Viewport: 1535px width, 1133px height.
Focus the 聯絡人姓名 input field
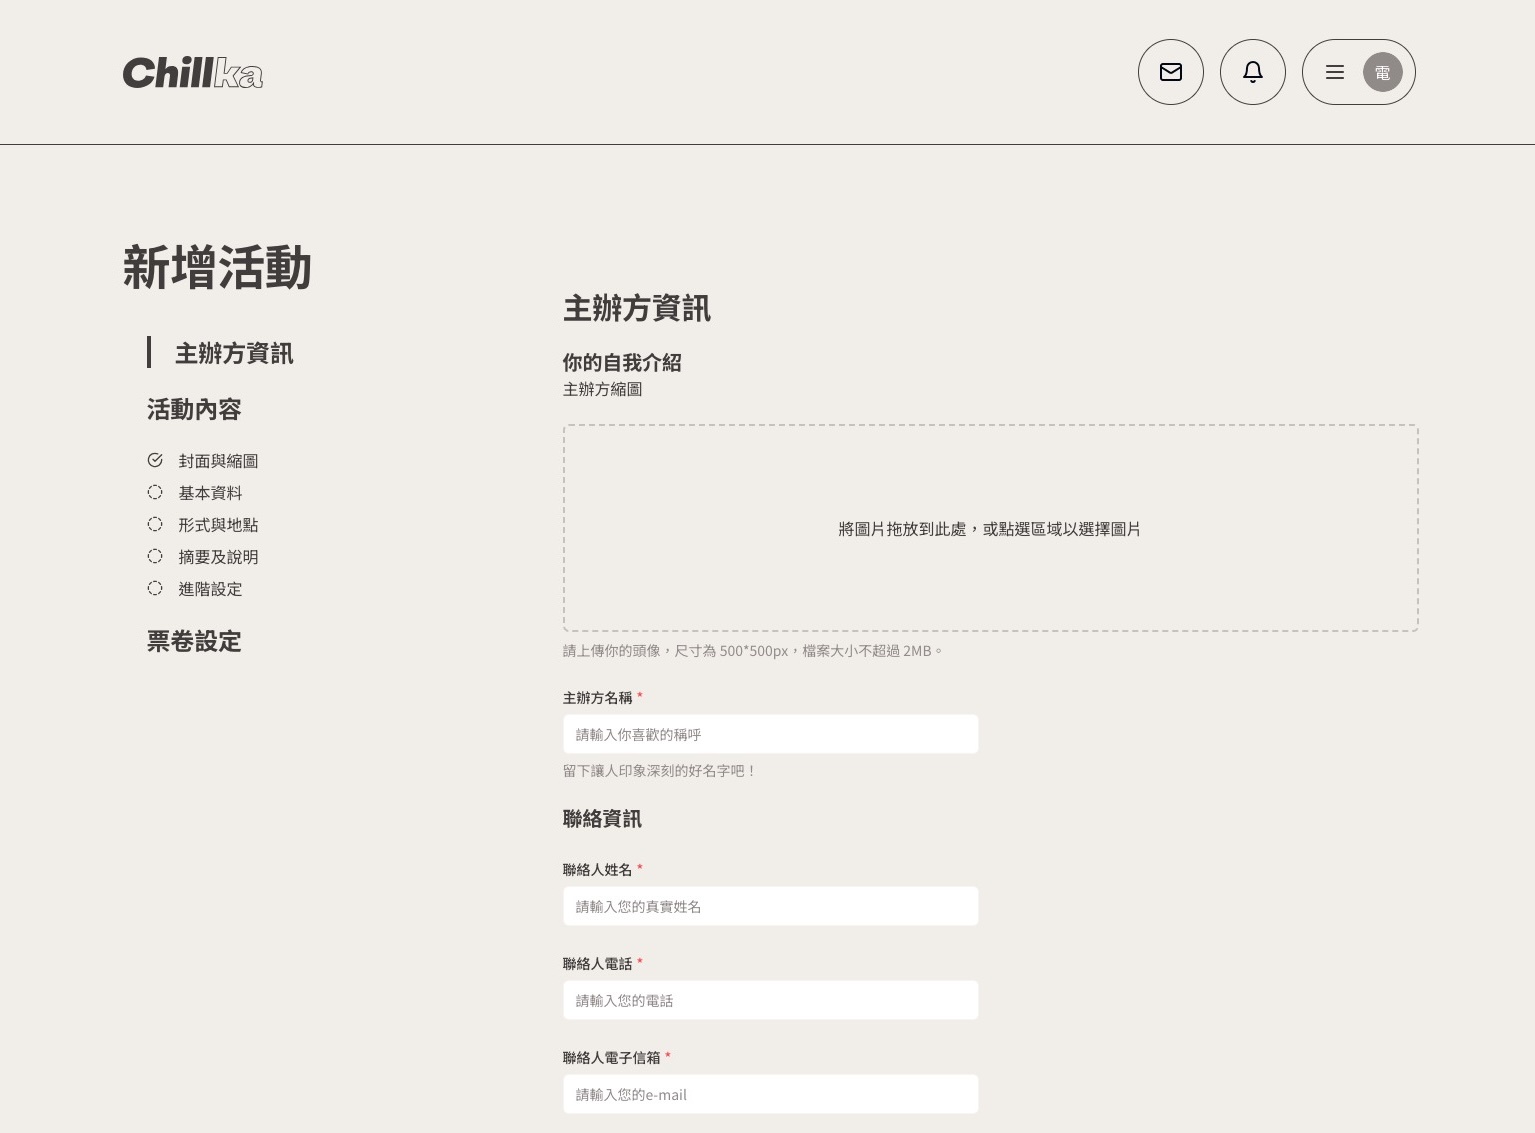point(771,906)
